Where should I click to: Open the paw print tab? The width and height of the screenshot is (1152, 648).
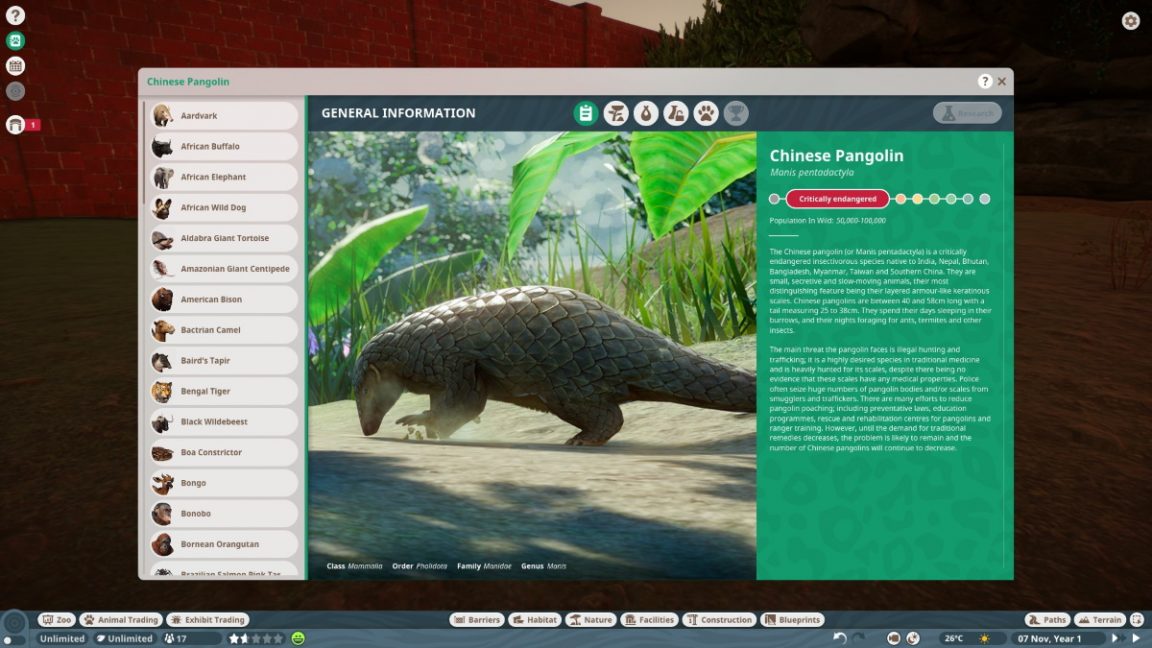click(706, 113)
